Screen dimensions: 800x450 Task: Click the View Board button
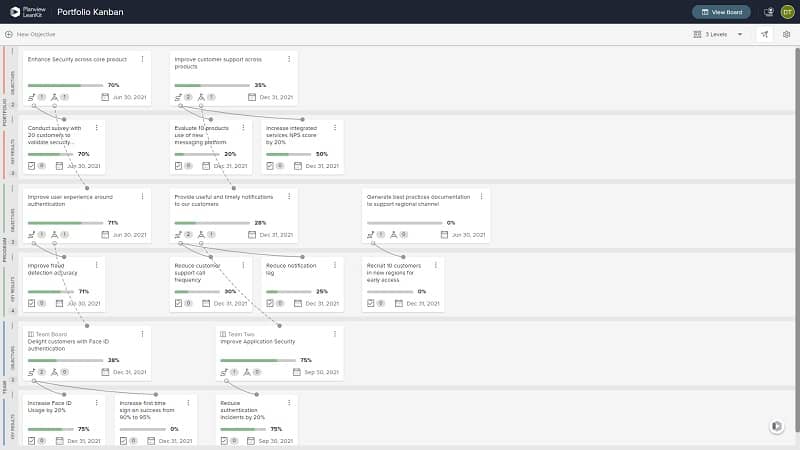721,12
